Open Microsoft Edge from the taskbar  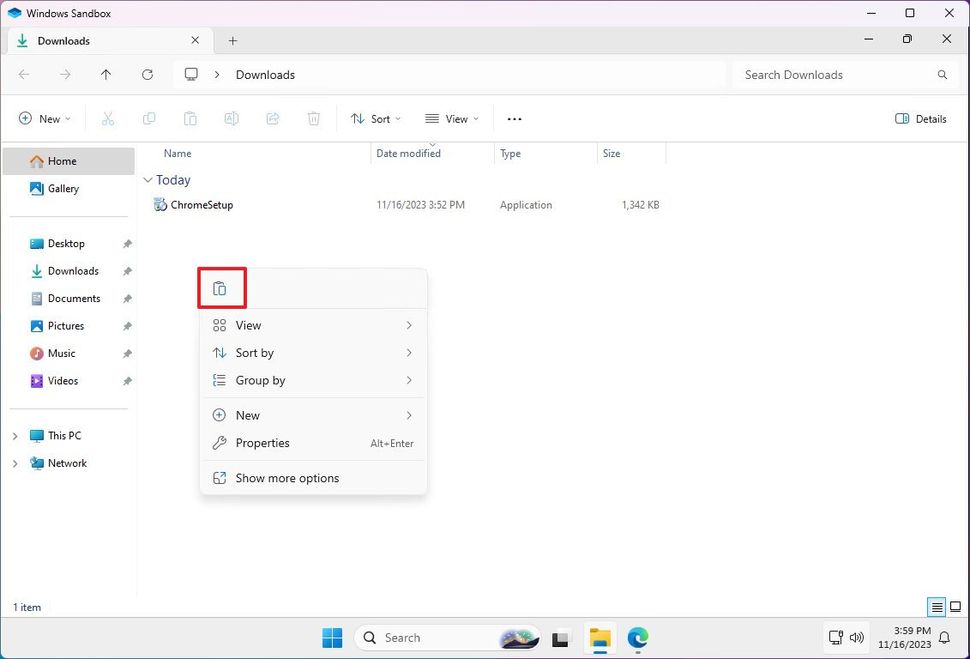tap(638, 638)
